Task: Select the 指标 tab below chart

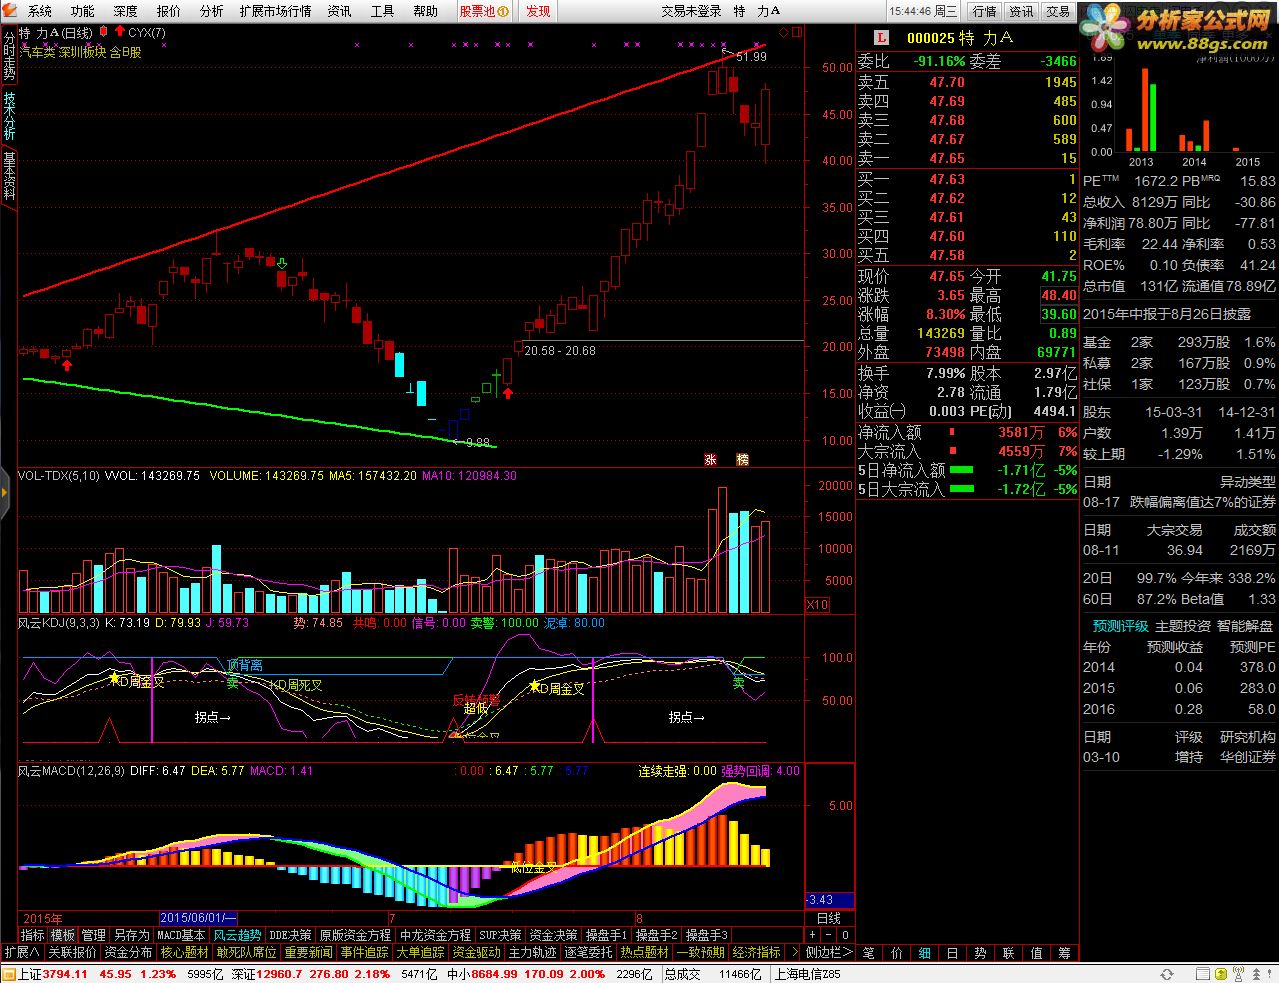Action: point(33,935)
